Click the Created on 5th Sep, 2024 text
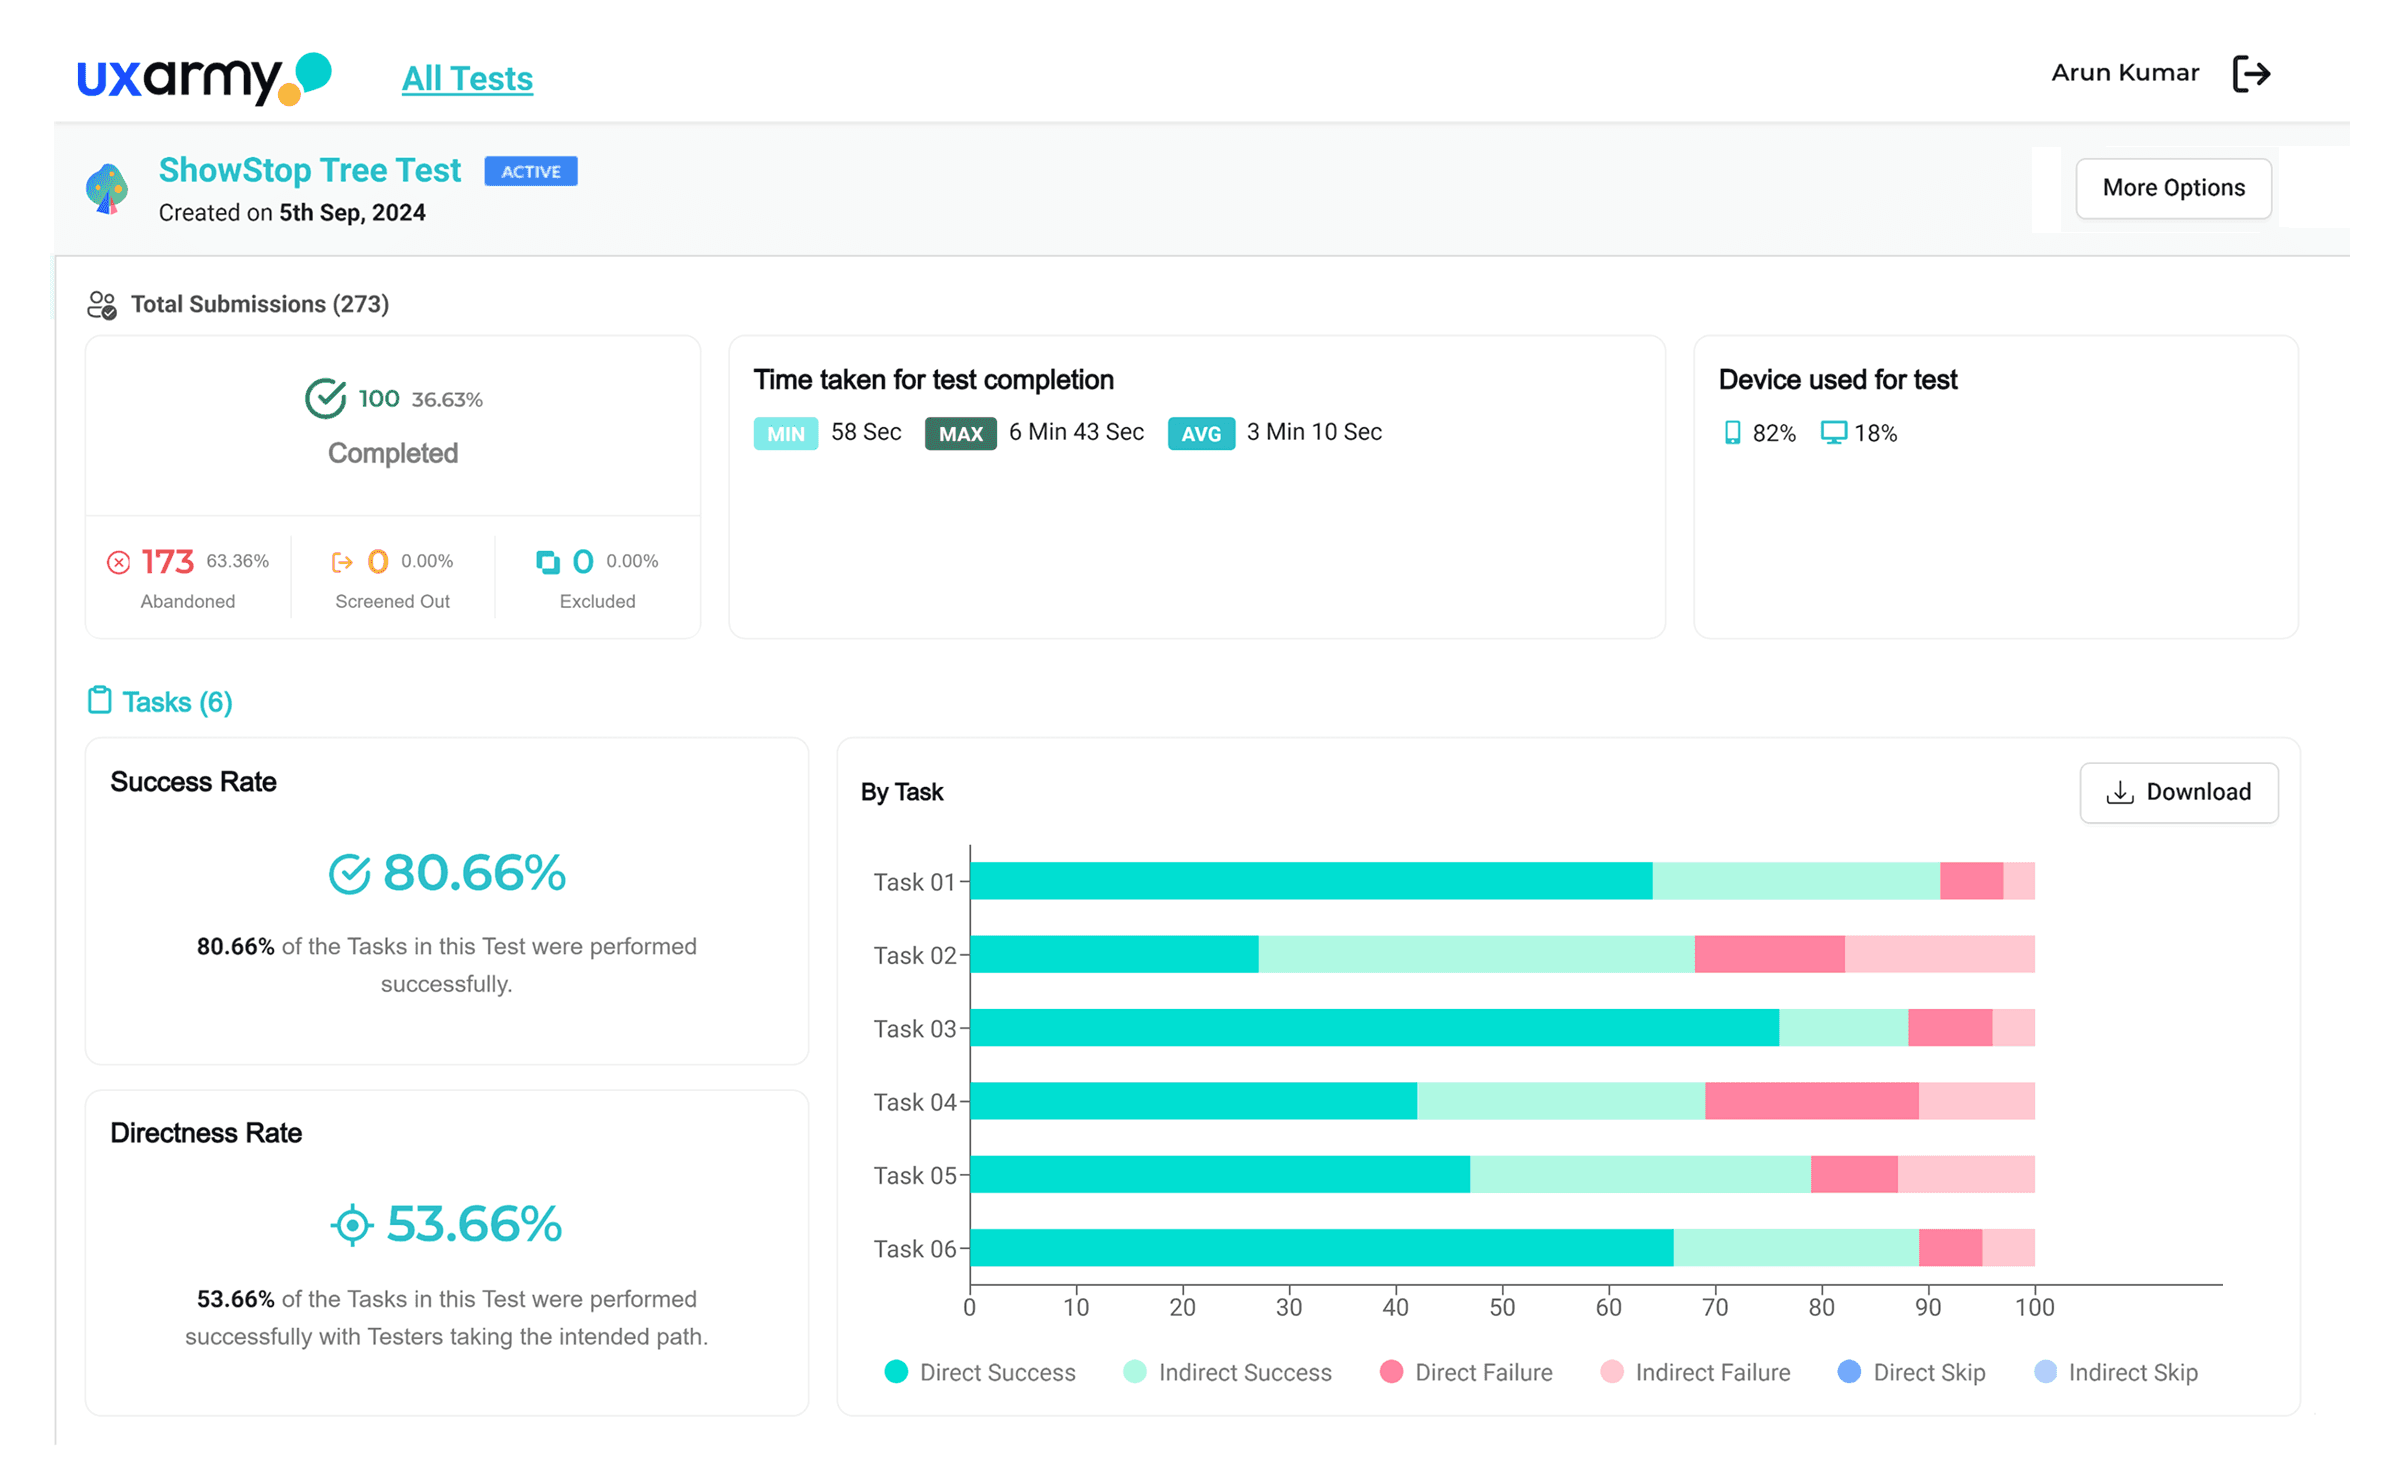 click(x=292, y=213)
